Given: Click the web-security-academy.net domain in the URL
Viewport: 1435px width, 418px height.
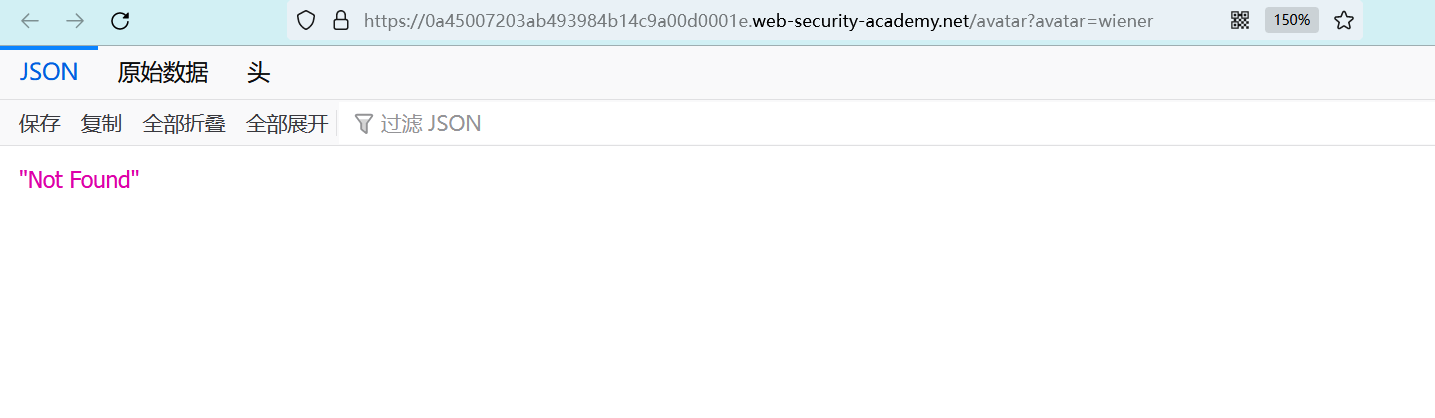Looking at the screenshot, I should 860,20.
